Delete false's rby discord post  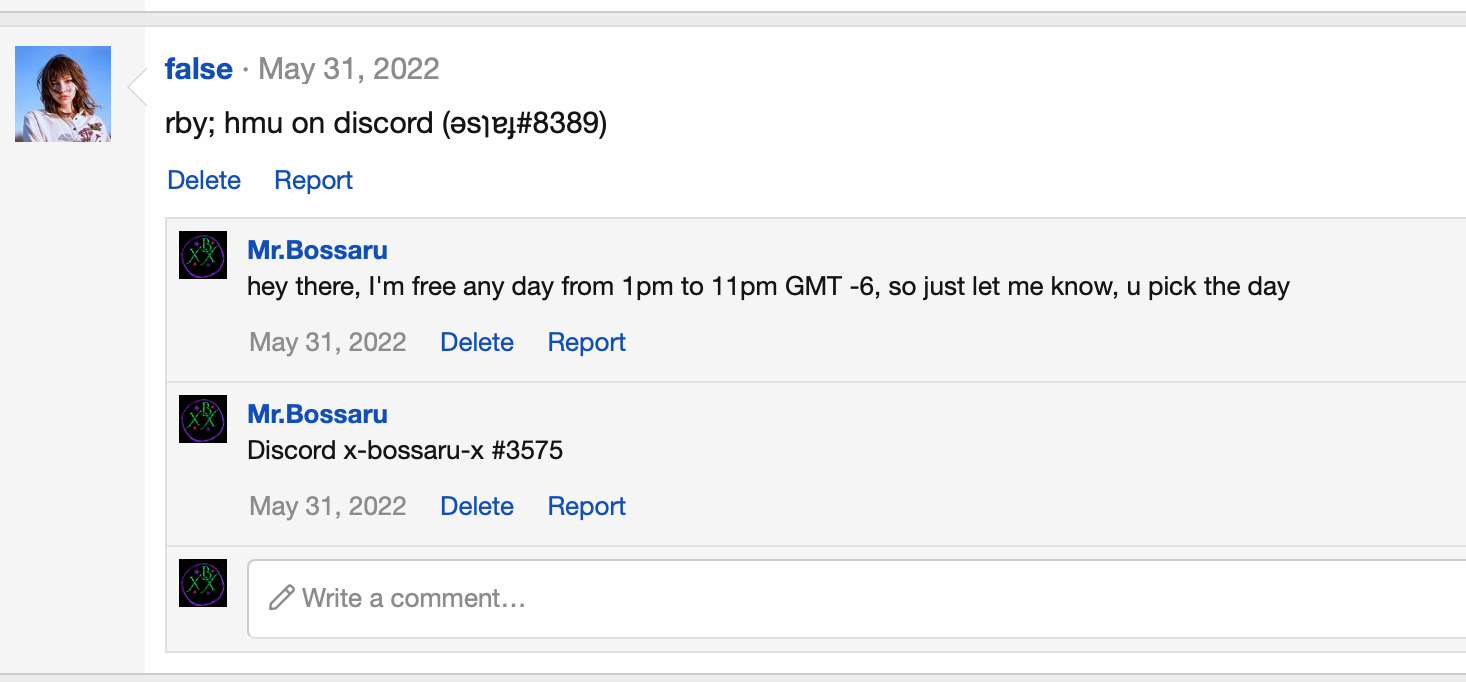[204, 180]
